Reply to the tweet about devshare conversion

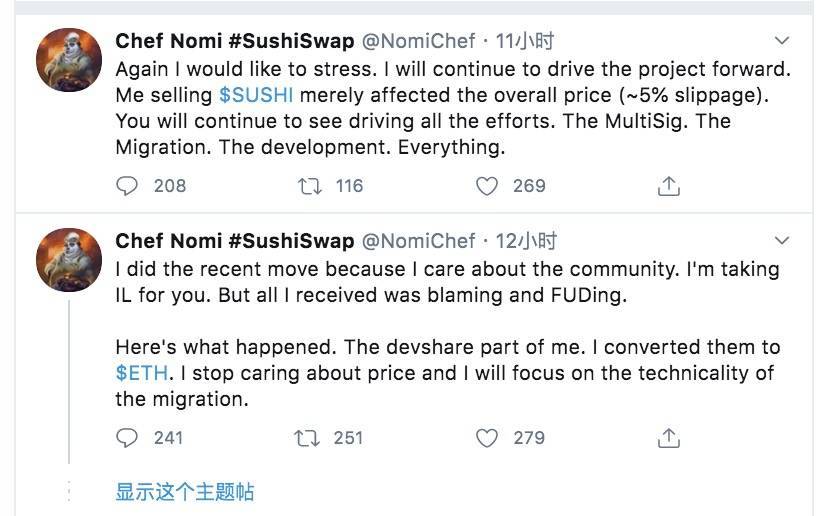tap(127, 437)
